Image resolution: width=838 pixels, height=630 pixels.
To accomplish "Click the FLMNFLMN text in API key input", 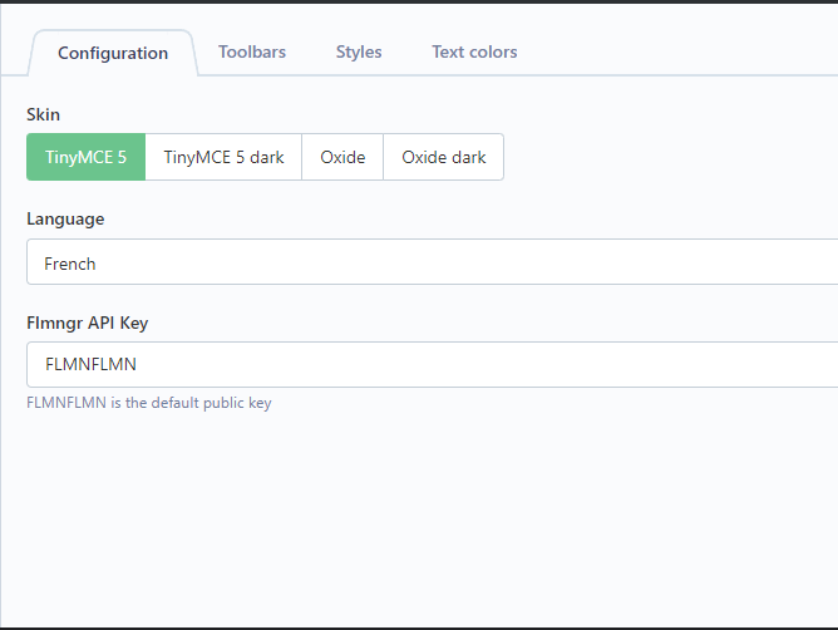I will (91, 364).
